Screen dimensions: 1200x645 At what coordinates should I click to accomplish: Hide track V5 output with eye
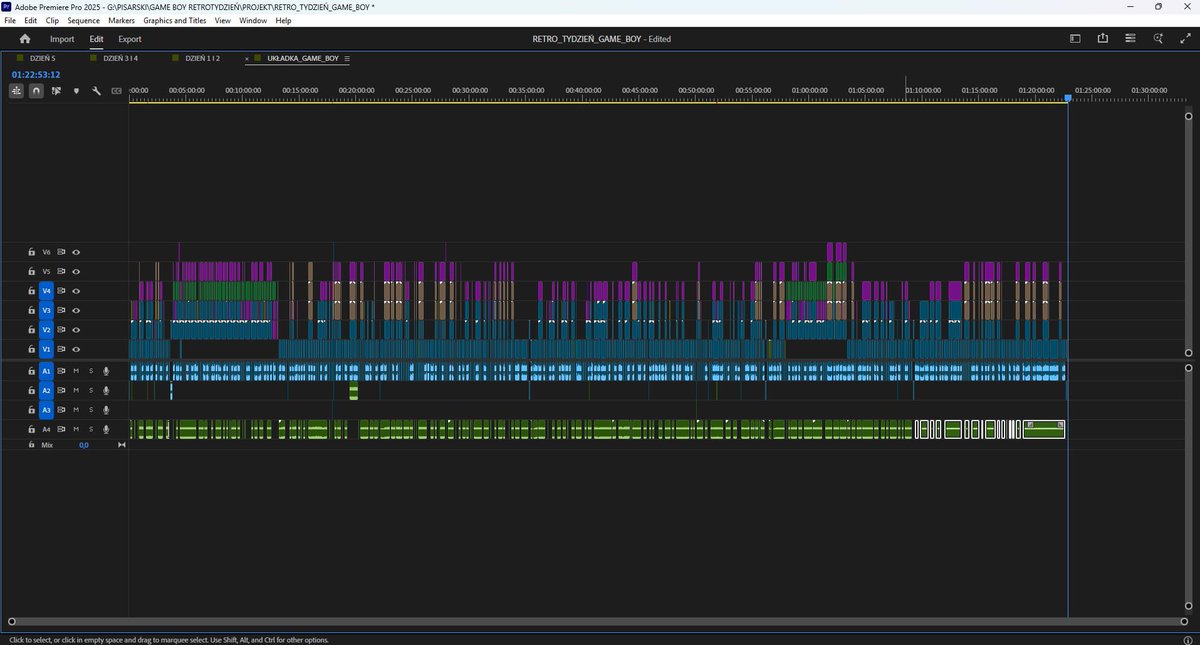pos(76,271)
